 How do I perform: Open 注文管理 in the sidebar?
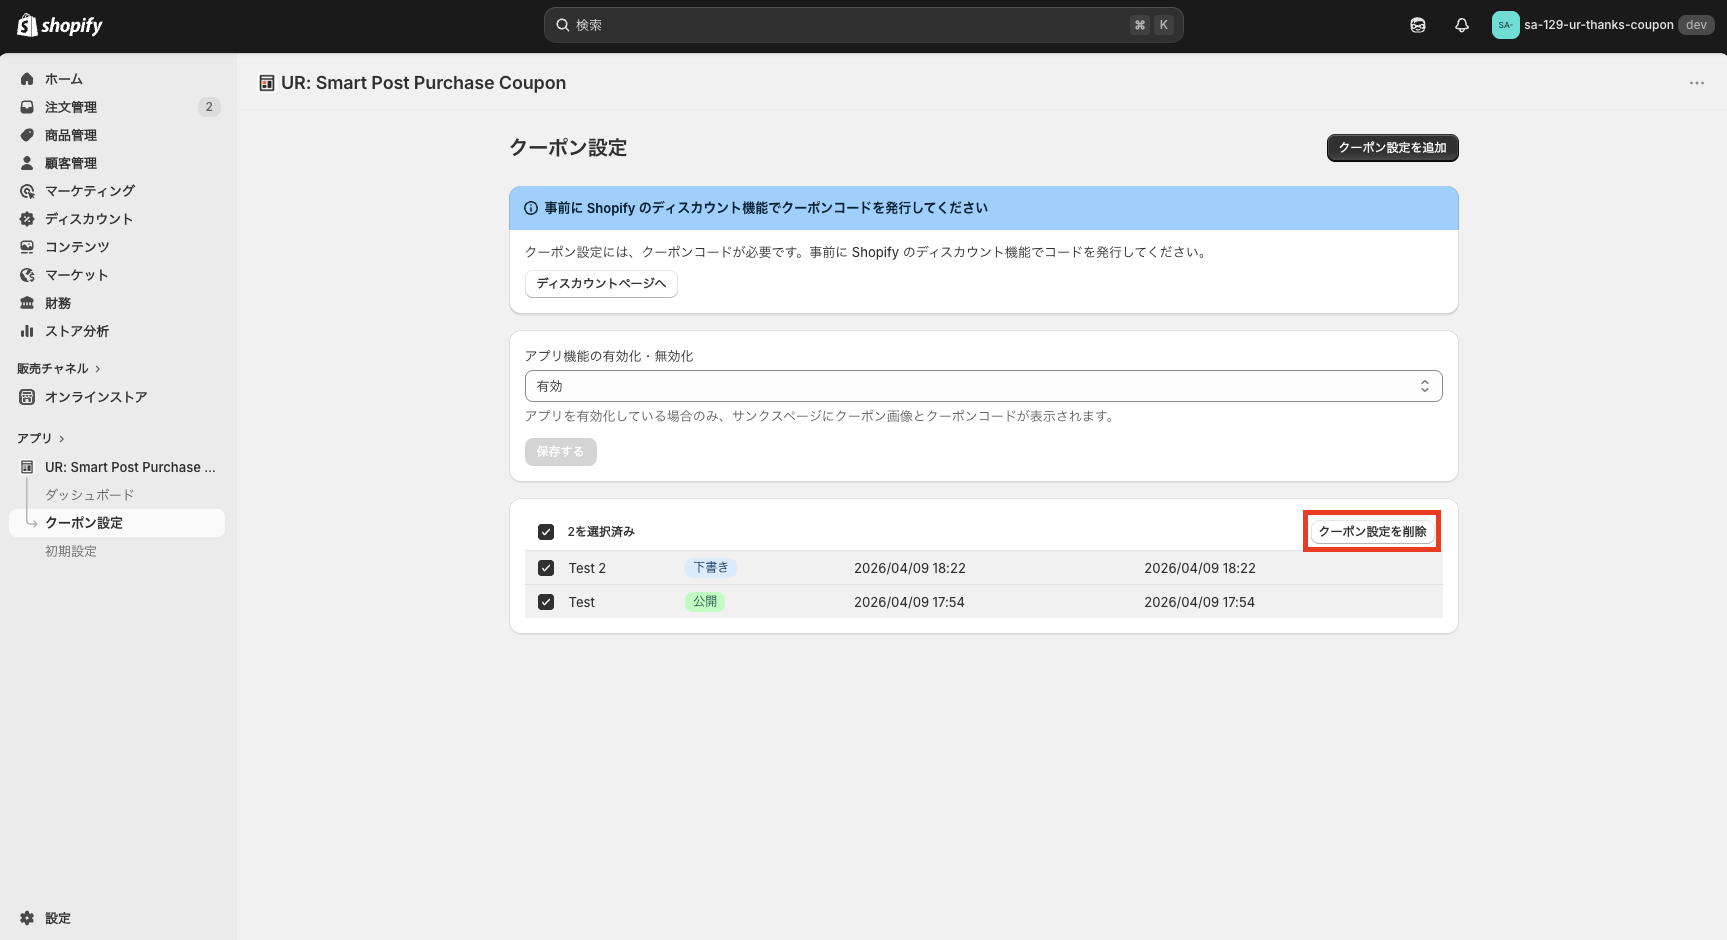(71, 107)
